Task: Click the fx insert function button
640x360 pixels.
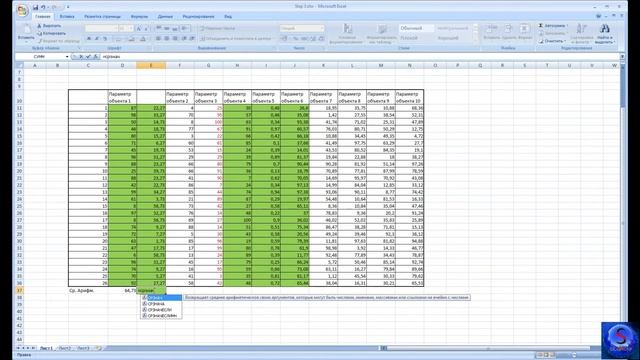Action: click(x=96, y=57)
